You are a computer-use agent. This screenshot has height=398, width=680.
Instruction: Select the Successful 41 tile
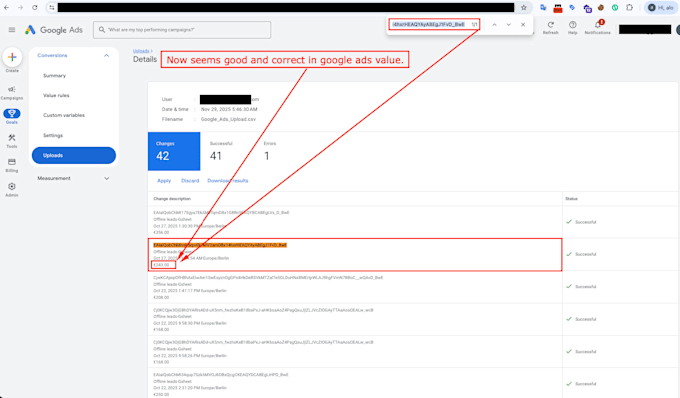point(221,151)
